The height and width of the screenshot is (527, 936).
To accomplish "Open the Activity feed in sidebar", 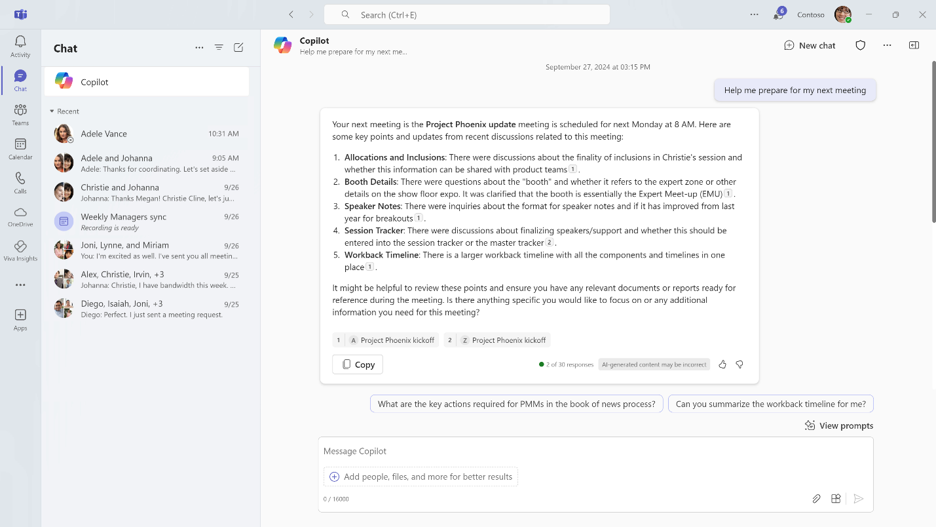I will pos(20,46).
